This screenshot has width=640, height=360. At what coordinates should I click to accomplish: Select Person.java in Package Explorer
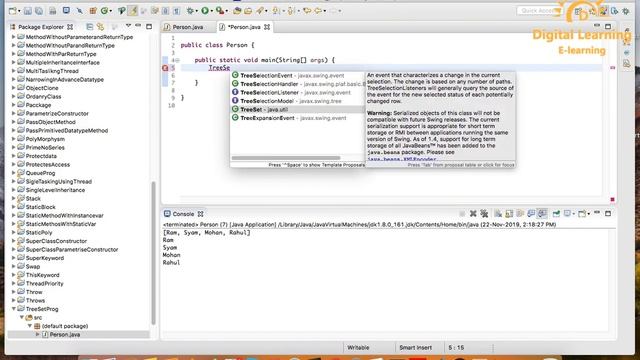coord(64,335)
